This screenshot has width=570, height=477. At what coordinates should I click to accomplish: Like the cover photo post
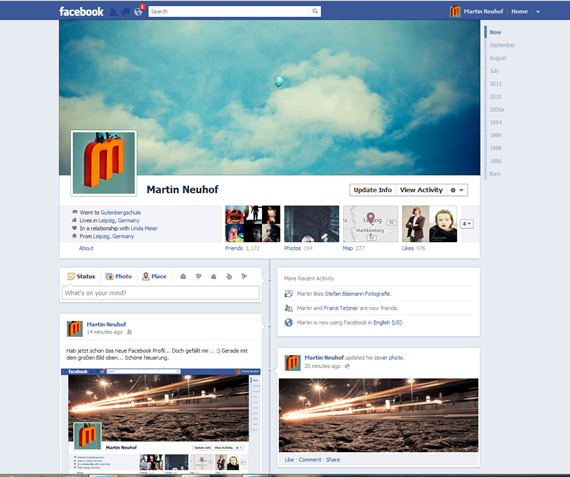tap(289, 460)
